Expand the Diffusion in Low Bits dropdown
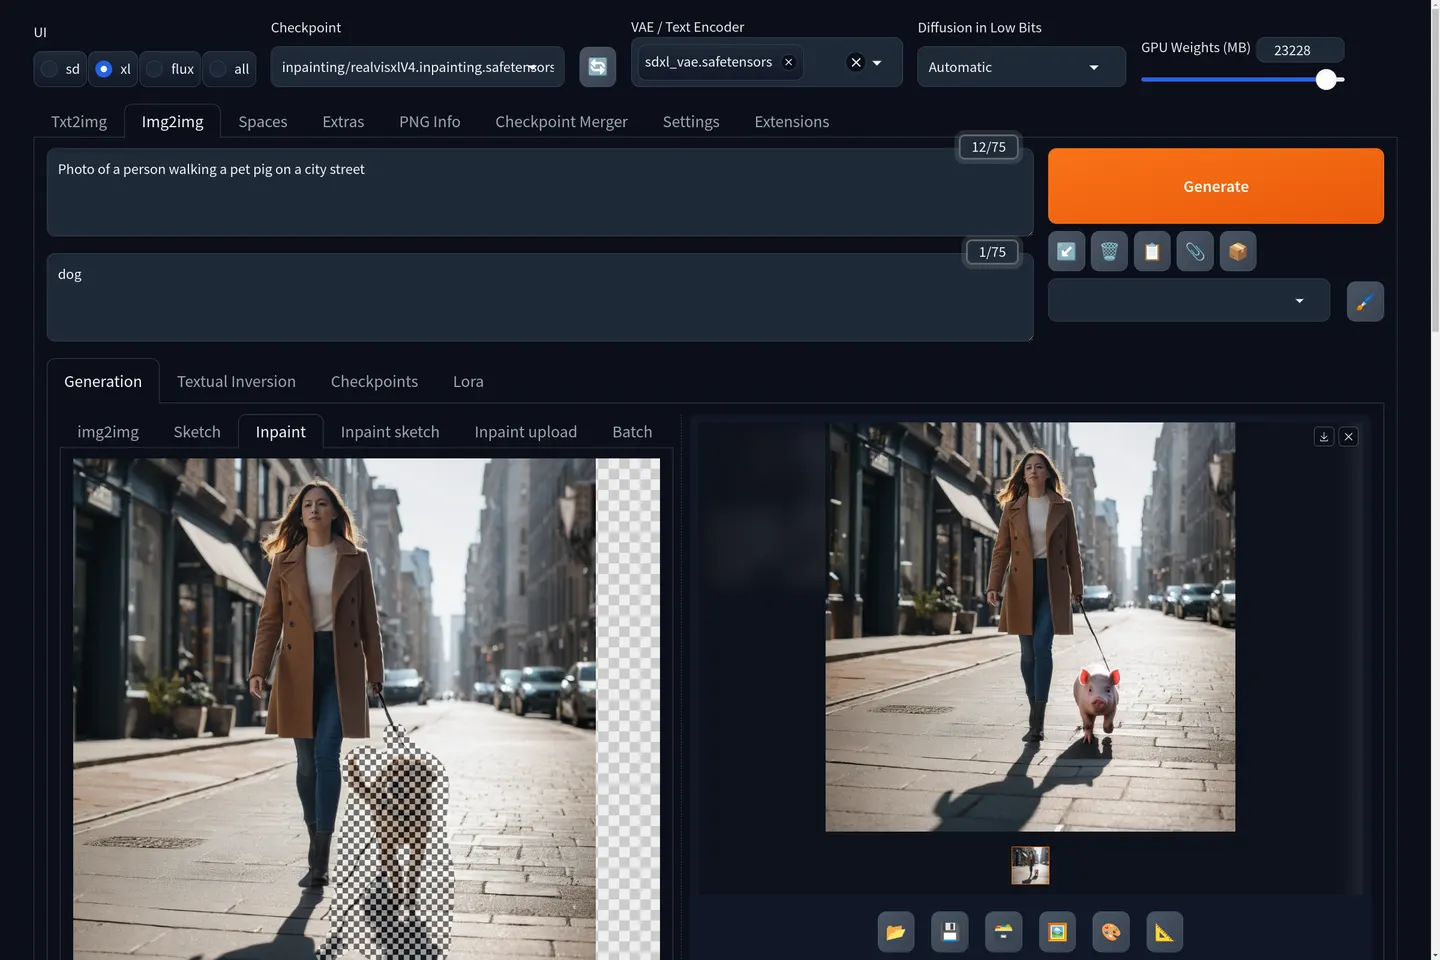1440x960 pixels. point(1021,67)
